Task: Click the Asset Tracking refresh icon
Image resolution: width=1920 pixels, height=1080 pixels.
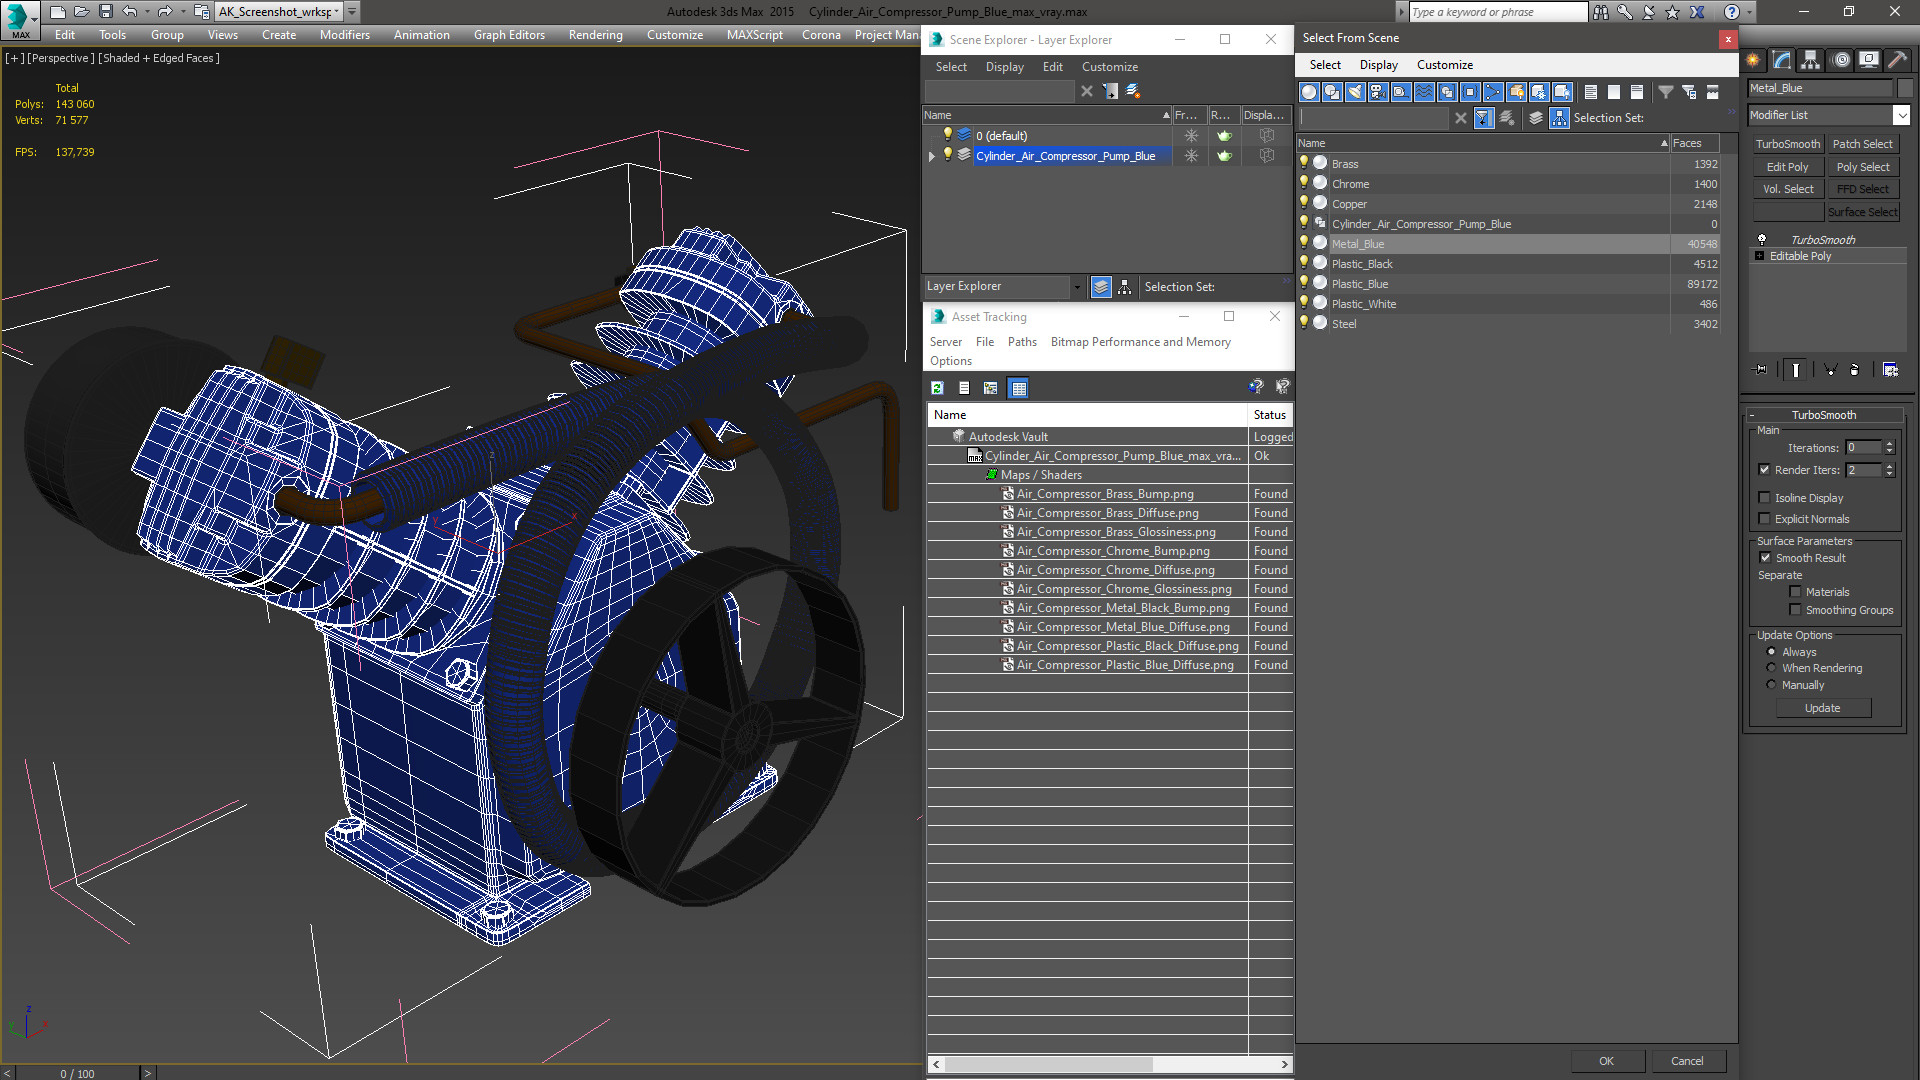Action: 938,386
